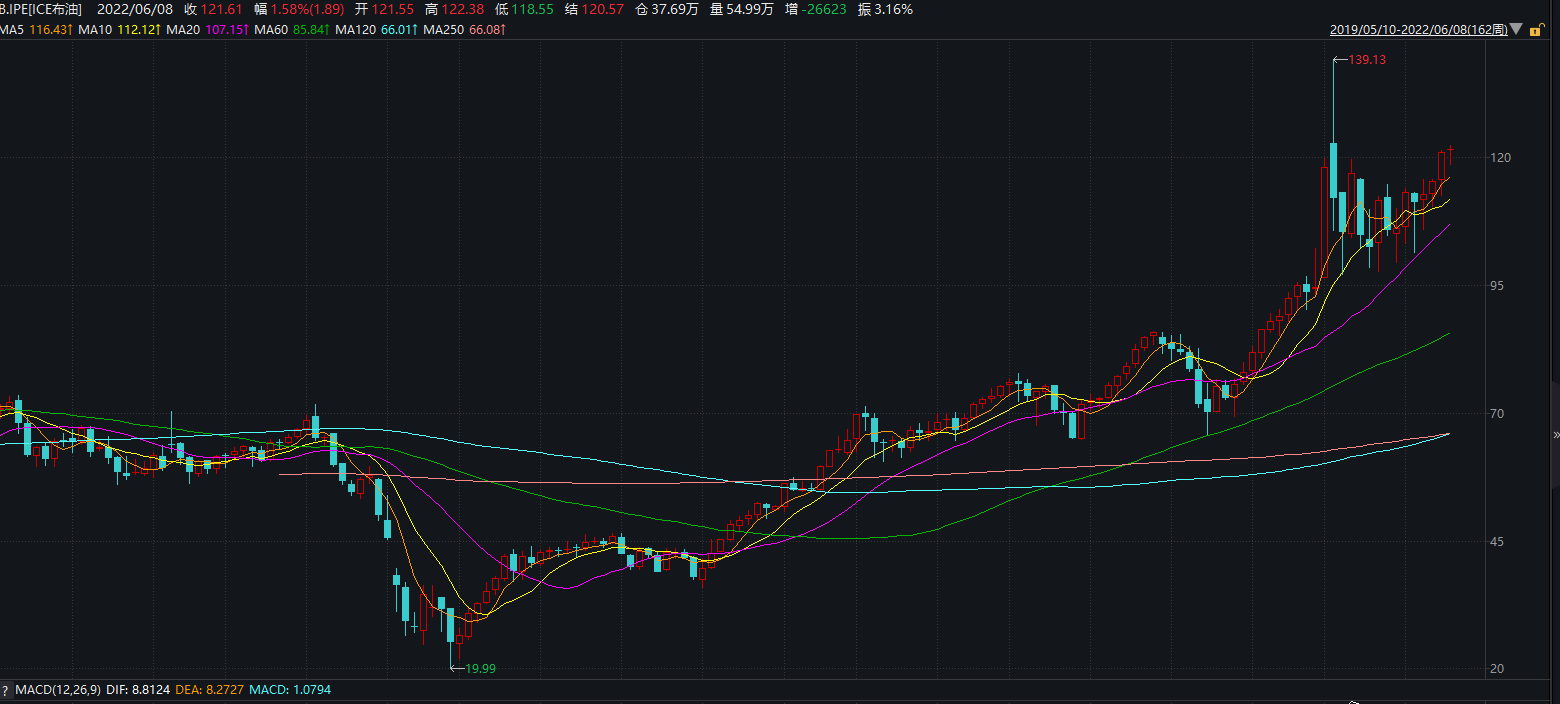Expand the right side panel arrow
Viewport: 1560px width, 704px height.
(x=1555, y=435)
